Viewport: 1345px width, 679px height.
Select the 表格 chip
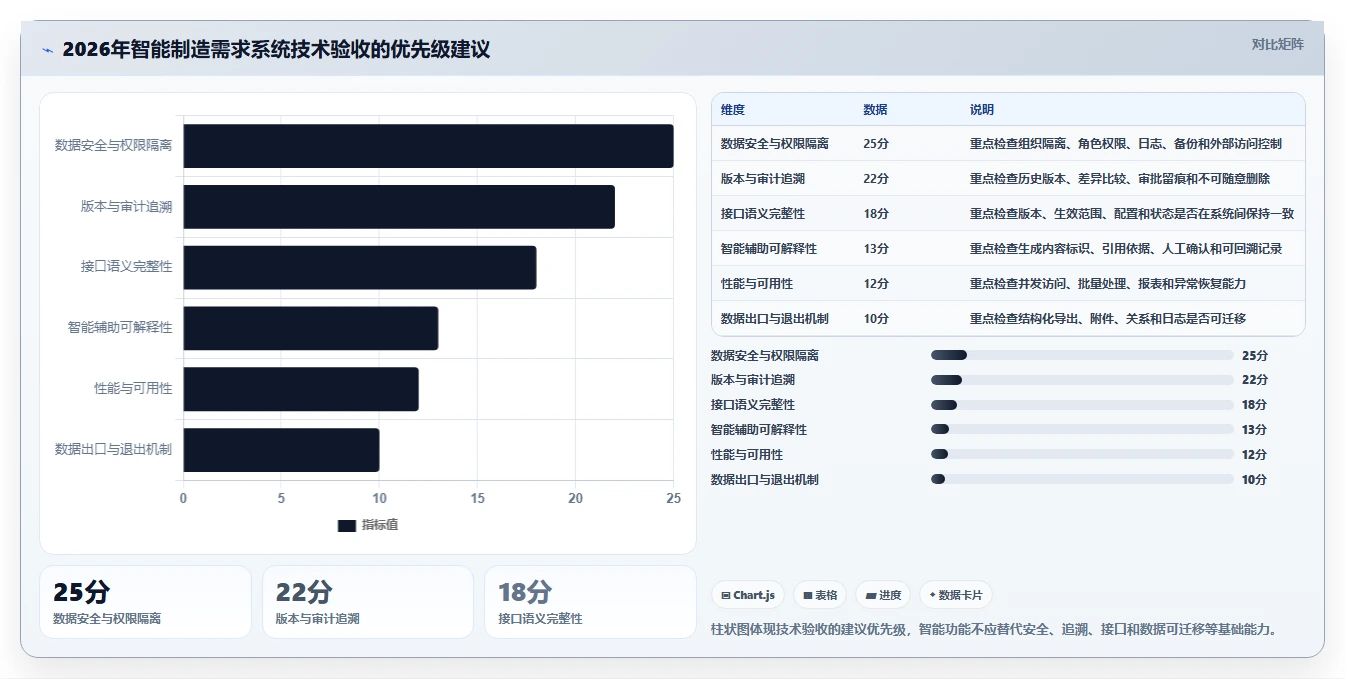[820, 595]
